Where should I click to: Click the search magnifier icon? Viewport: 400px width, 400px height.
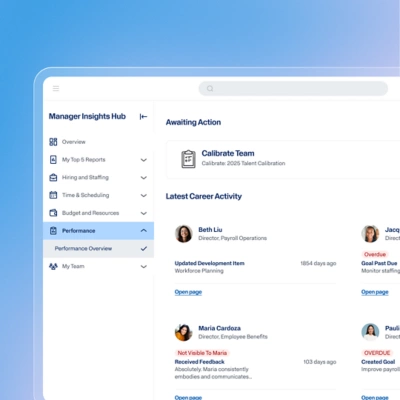pyautogui.click(x=210, y=89)
